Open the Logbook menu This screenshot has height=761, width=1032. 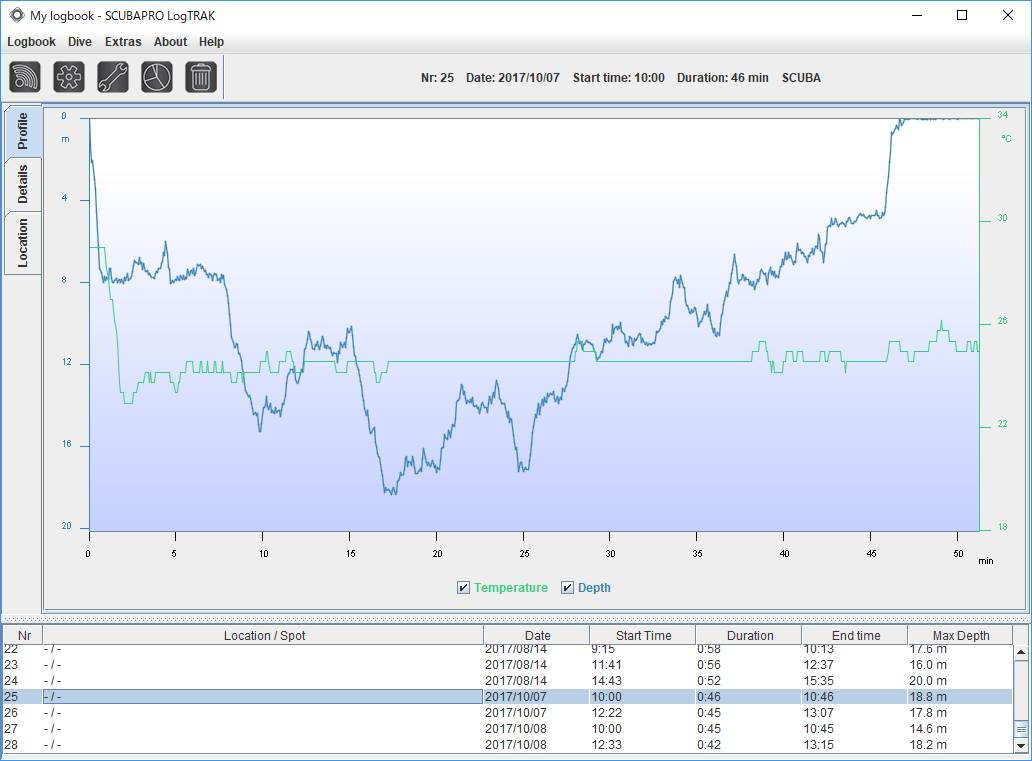tap(31, 41)
